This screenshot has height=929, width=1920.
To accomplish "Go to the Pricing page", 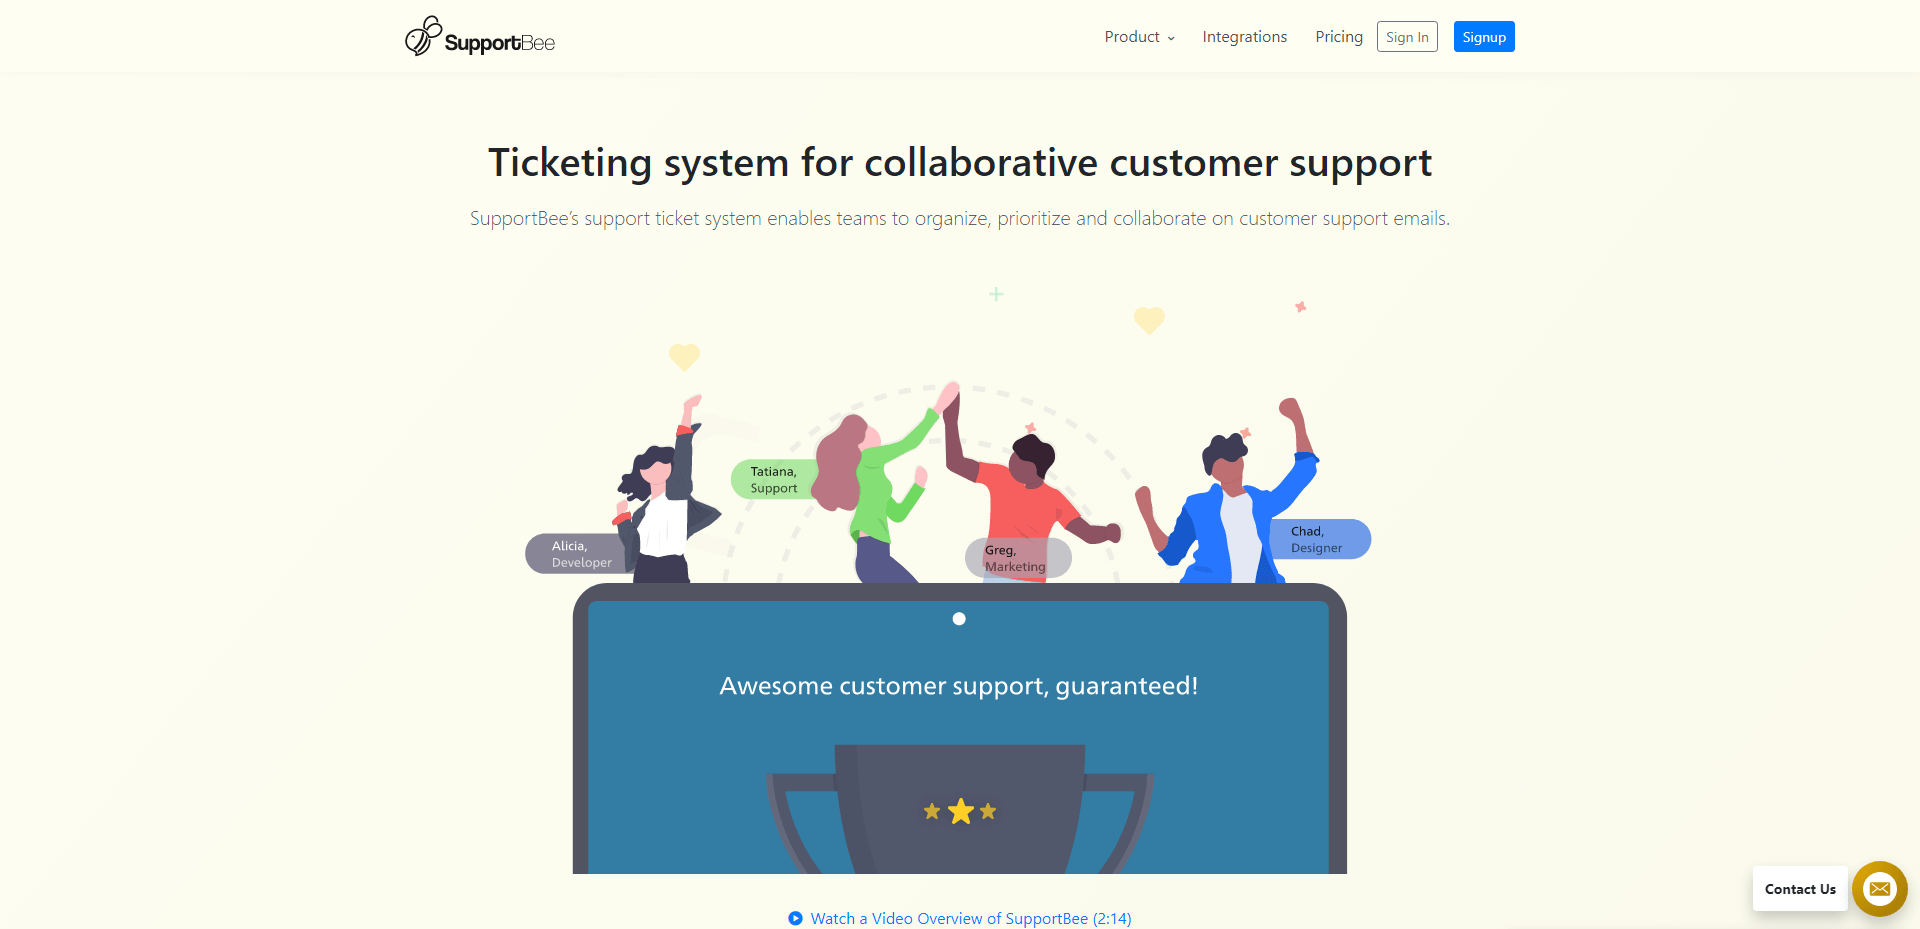I will pos(1339,37).
